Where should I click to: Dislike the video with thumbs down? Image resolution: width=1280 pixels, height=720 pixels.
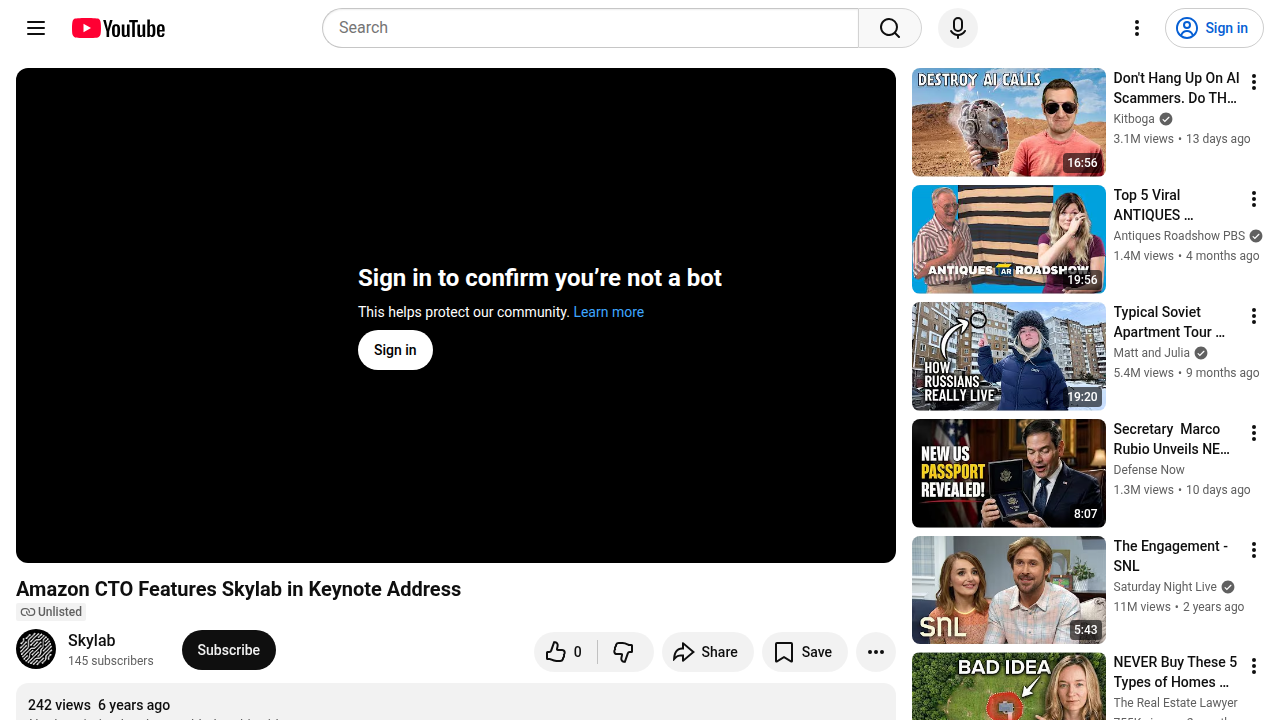[624, 652]
